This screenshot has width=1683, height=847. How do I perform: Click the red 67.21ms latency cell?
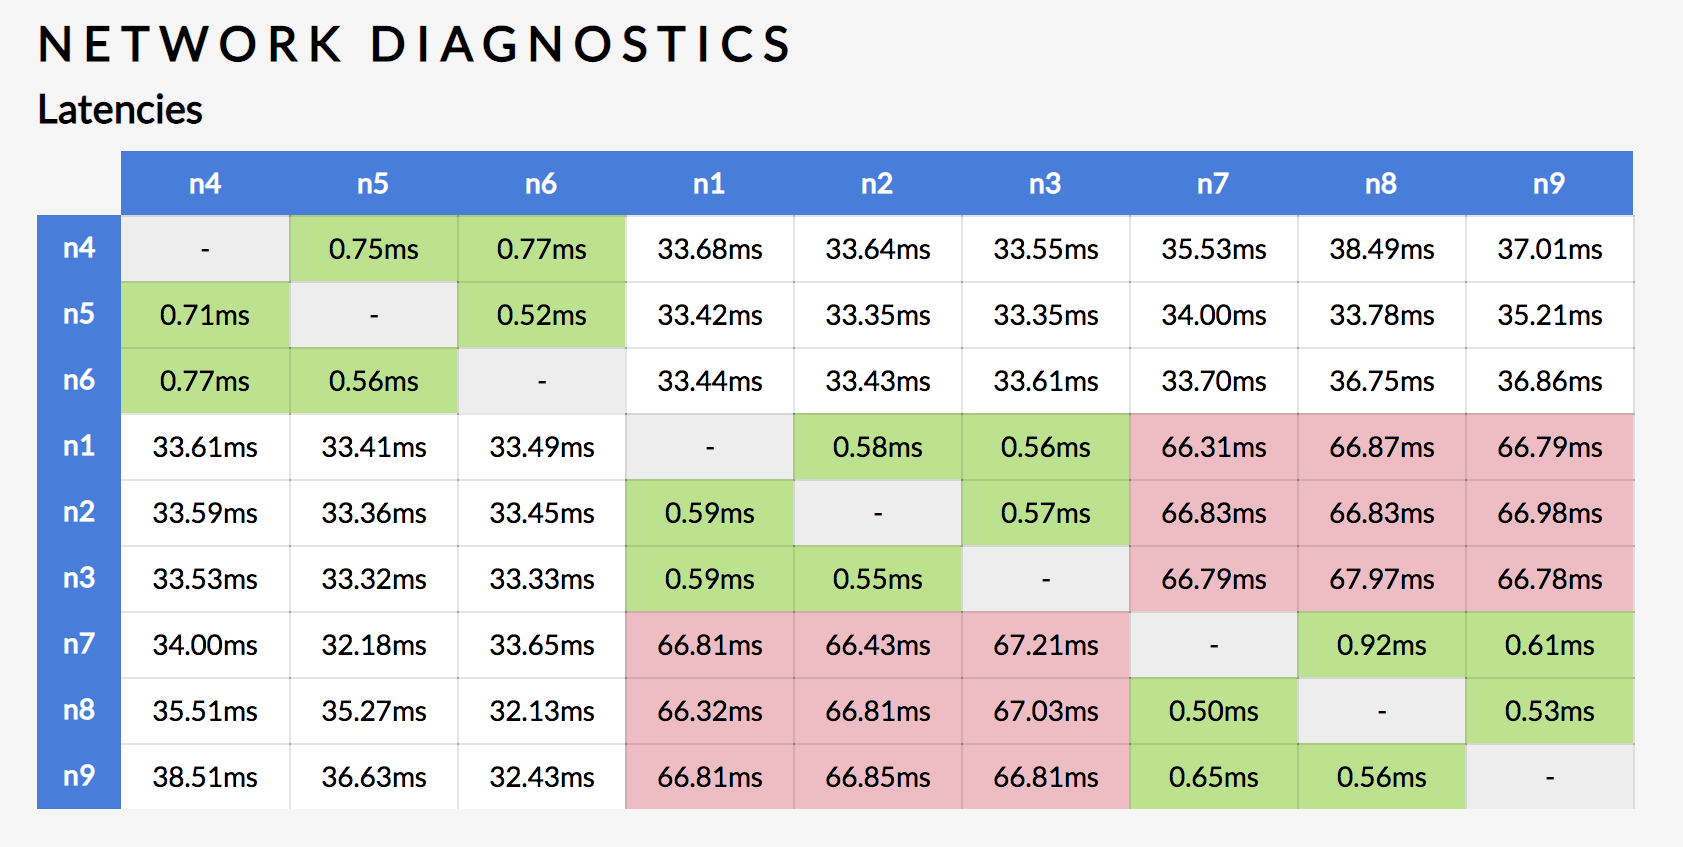pyautogui.click(x=1045, y=645)
